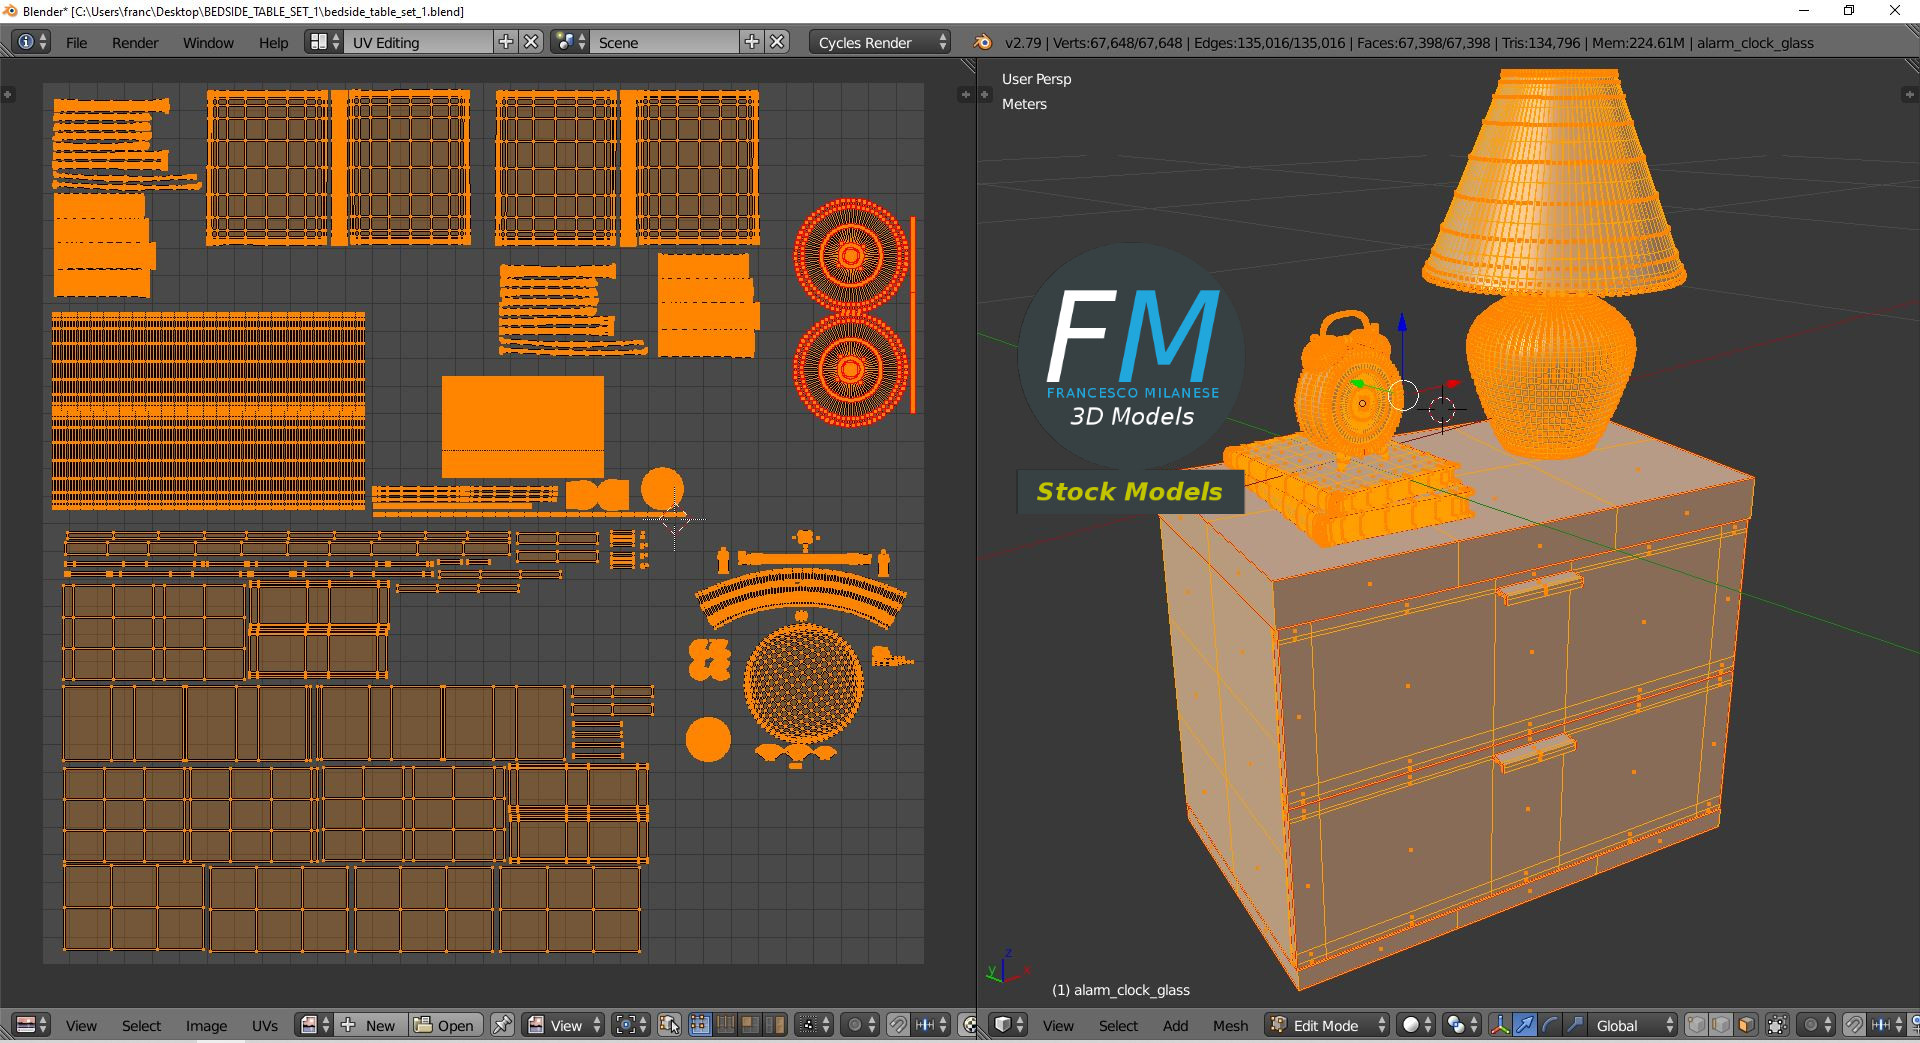Add a new scene
Image resolution: width=1920 pixels, height=1043 pixels.
point(752,42)
